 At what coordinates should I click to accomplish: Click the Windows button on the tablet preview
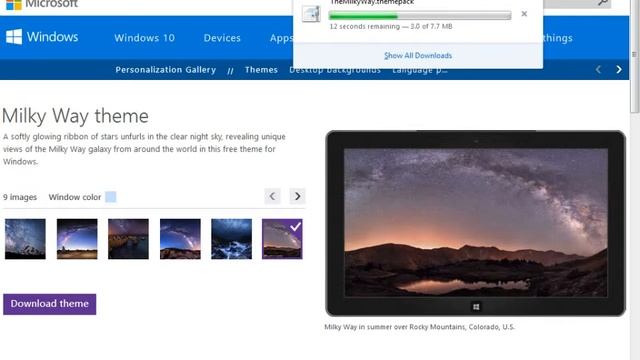(476, 307)
